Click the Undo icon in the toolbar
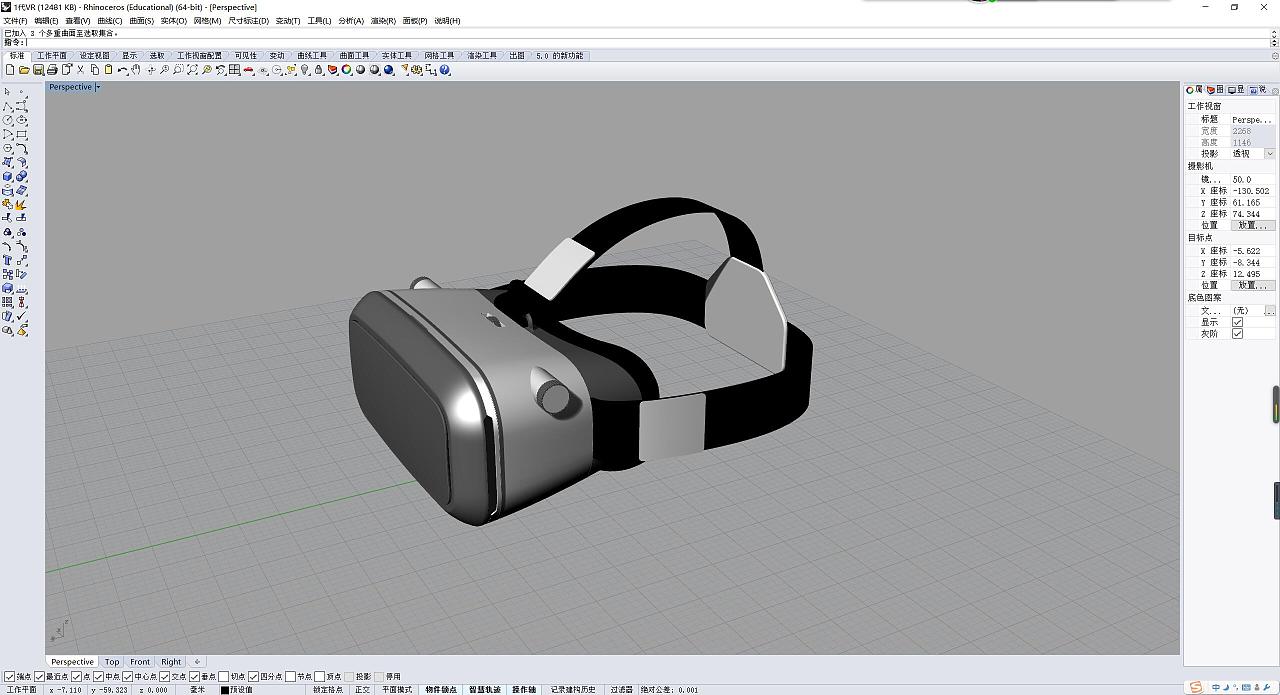Screen dimensions: 1280x695 pyautogui.click(x=124, y=70)
